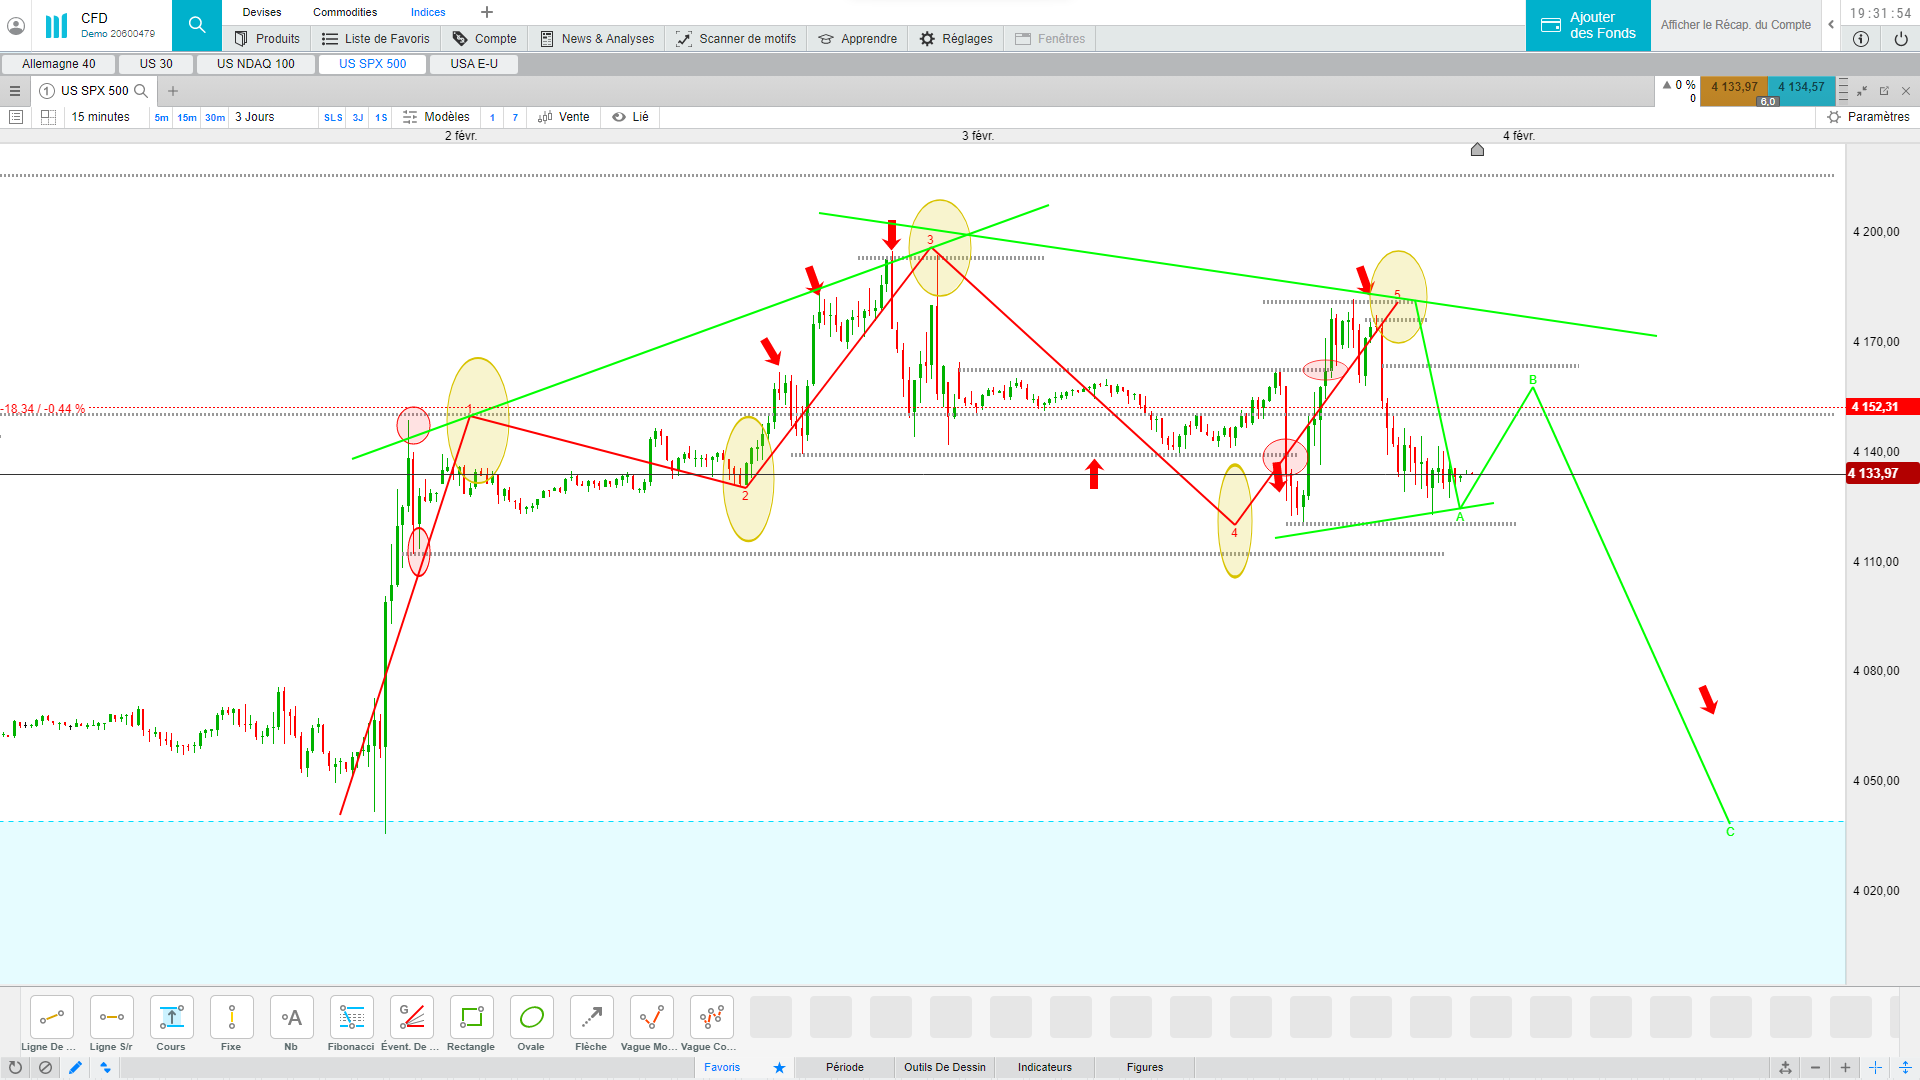
Task: Select the Nb text annotation tool
Action: (291, 1018)
